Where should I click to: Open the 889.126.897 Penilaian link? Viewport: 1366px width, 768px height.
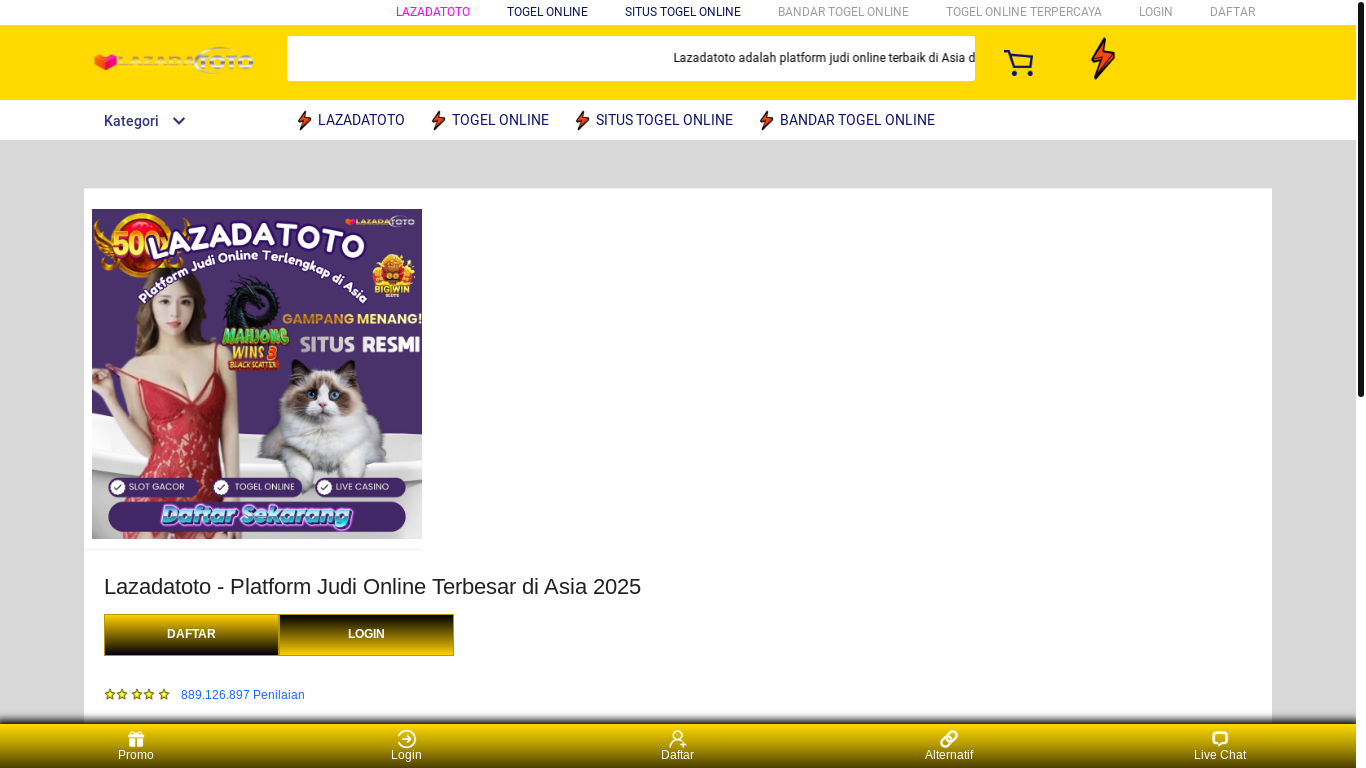[x=243, y=694]
